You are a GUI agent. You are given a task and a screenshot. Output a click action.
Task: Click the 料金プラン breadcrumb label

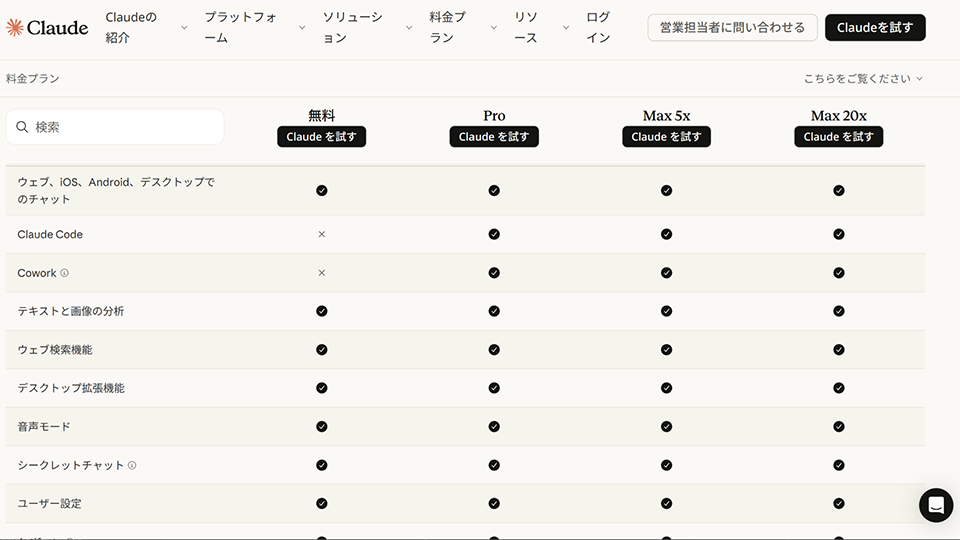[33, 78]
